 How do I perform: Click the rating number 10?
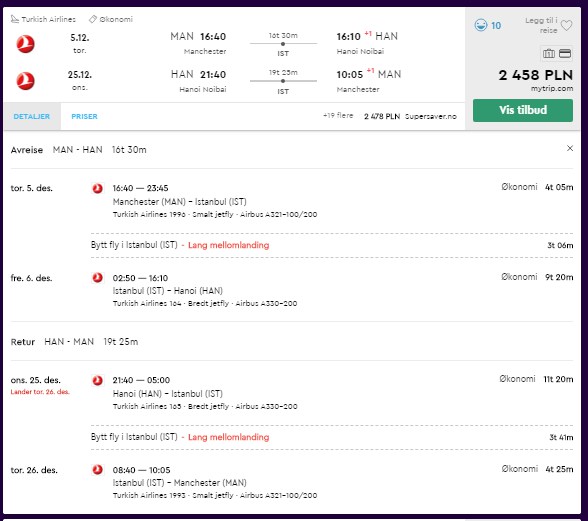(x=496, y=26)
